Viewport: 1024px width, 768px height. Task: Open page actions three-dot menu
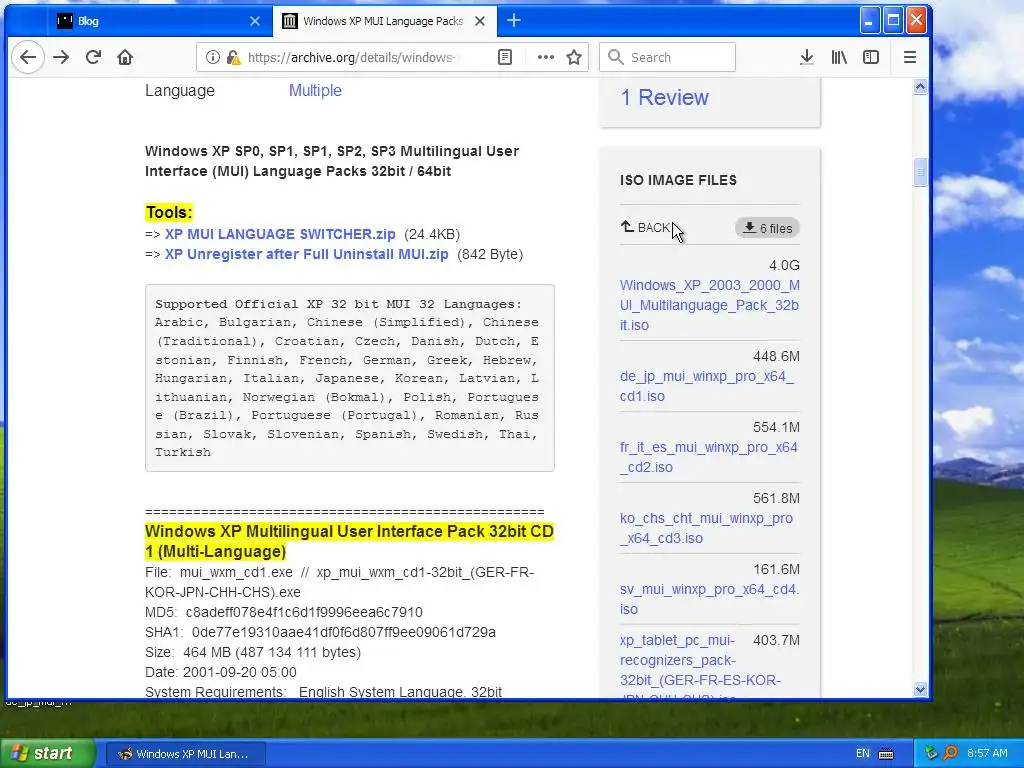click(545, 57)
